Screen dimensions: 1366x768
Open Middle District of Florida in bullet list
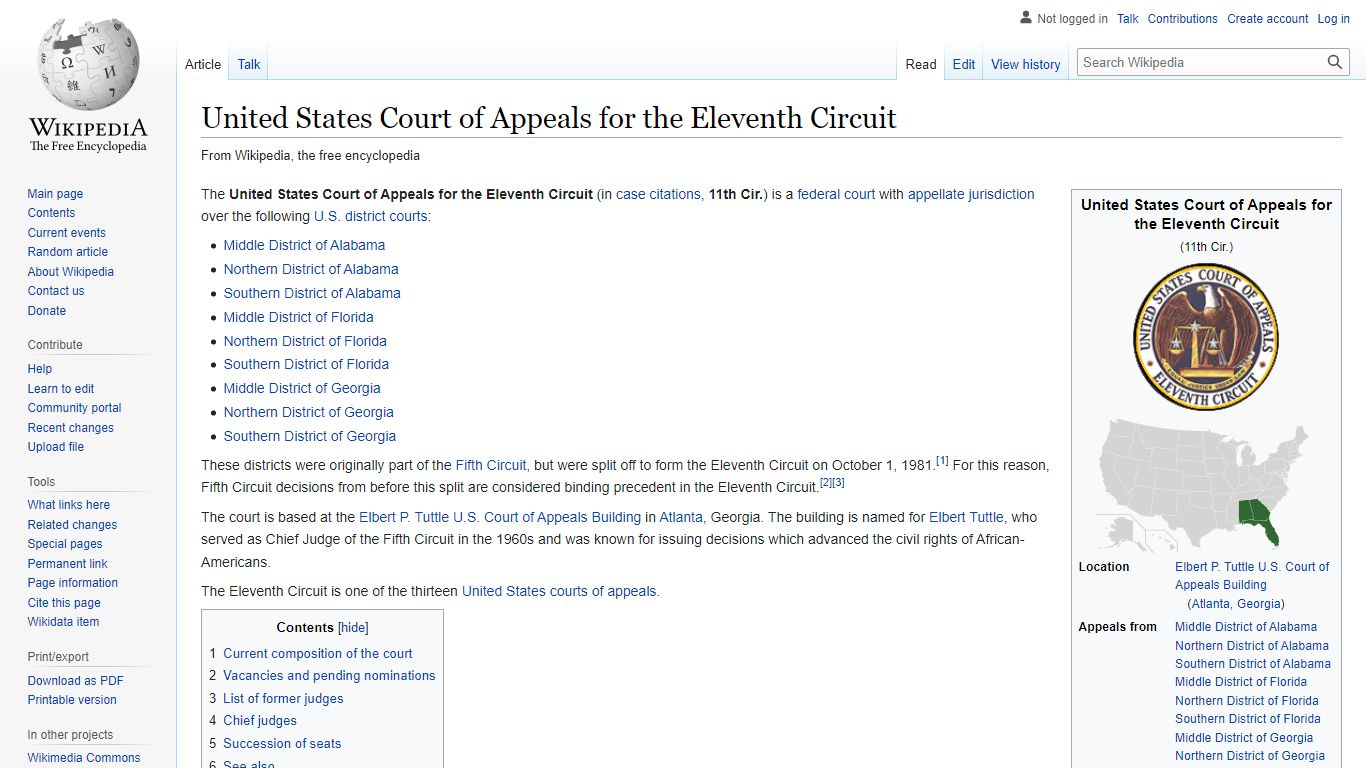point(298,317)
